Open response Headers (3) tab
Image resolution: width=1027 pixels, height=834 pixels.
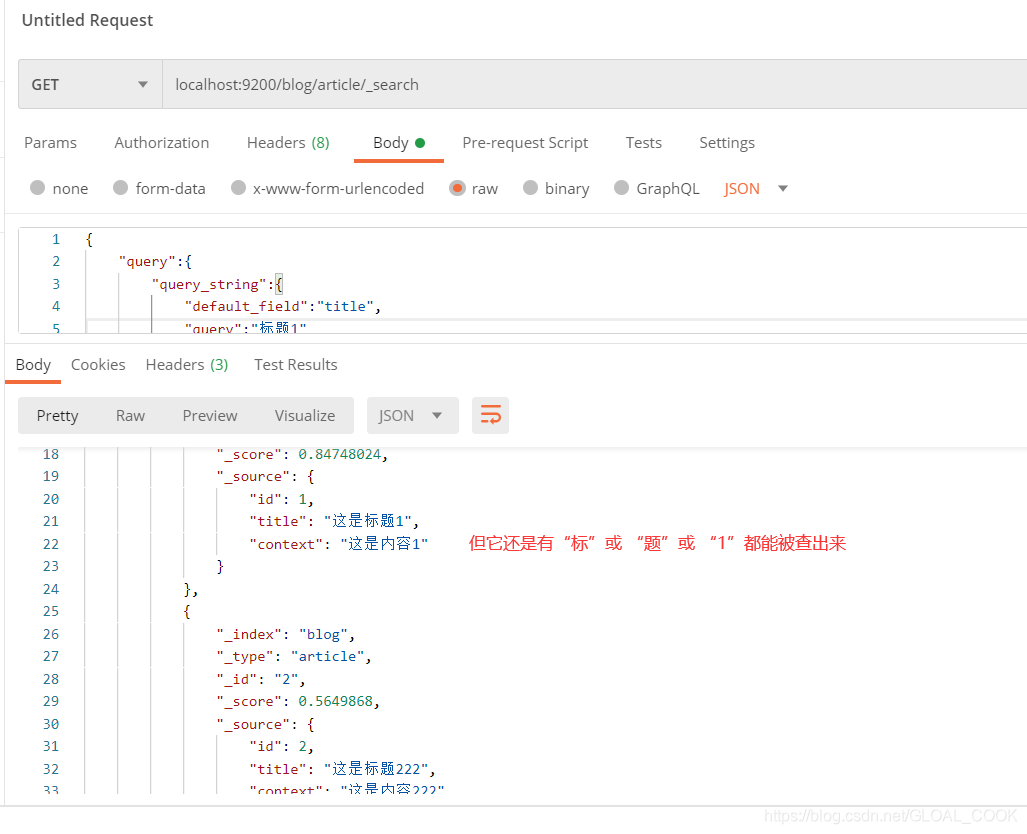click(187, 365)
